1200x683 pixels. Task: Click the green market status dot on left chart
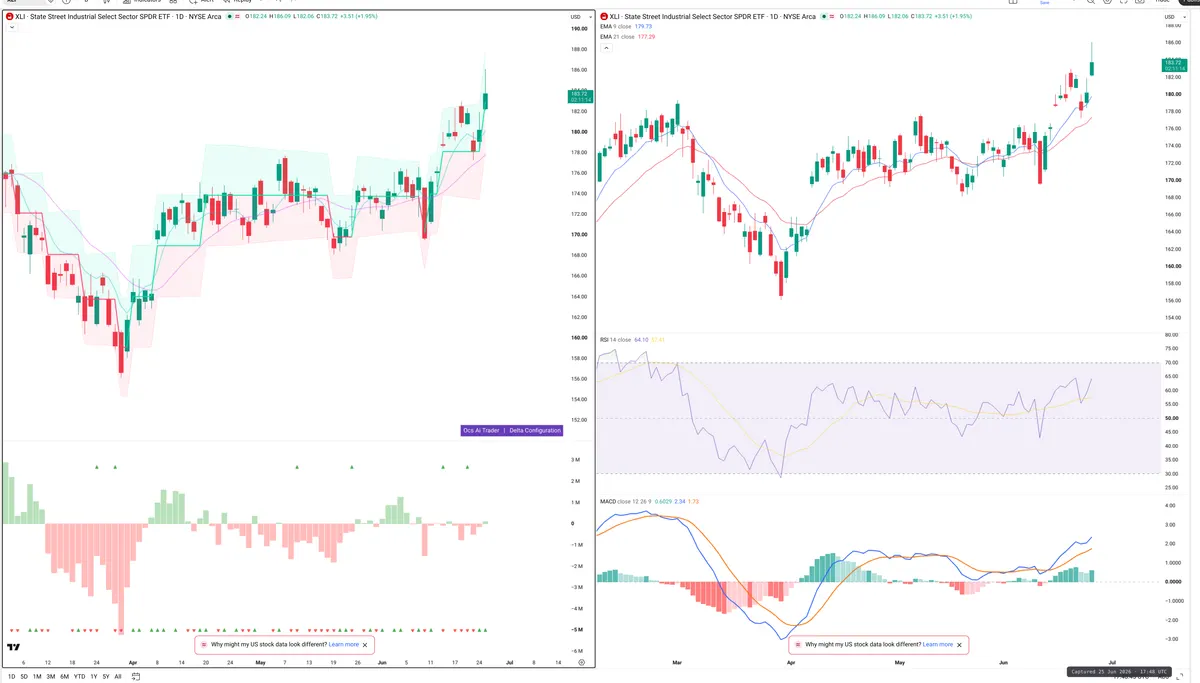[x=230, y=17]
